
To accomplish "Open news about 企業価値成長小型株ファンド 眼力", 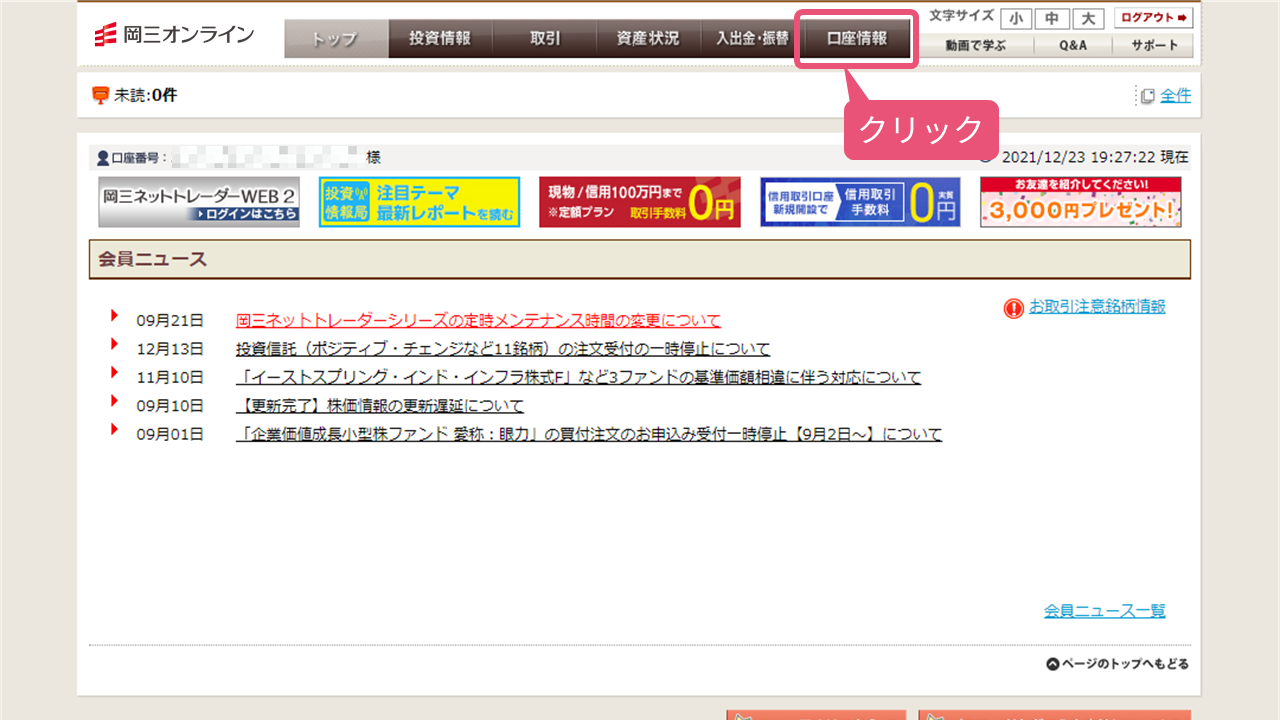I will pyautogui.click(x=589, y=434).
